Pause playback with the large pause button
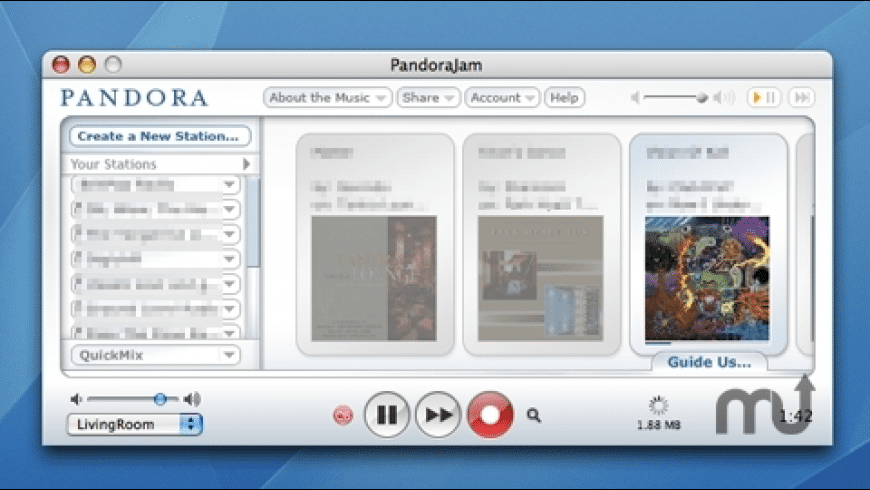Screen dimensions: 870x490 point(387,415)
